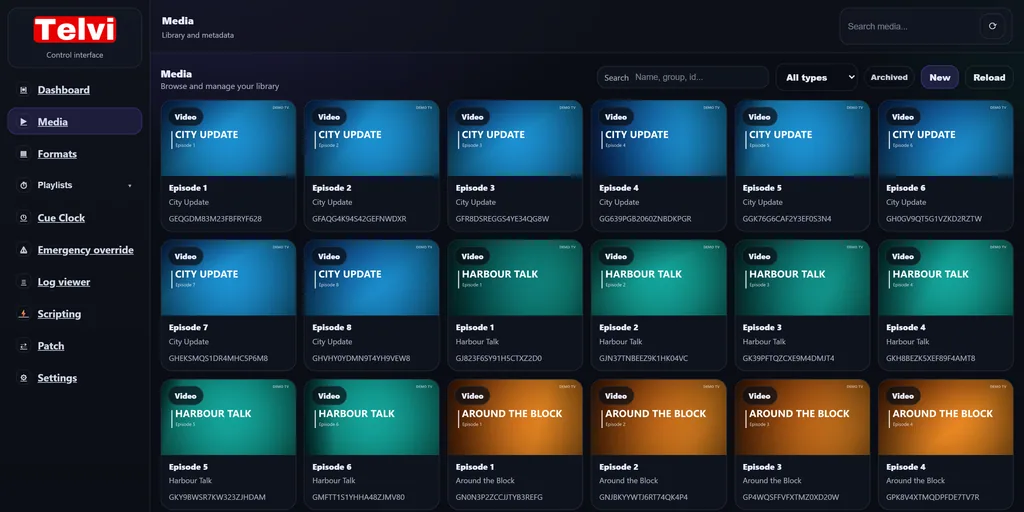
Task: Click the Log viewer list icon
Action: tap(24, 282)
